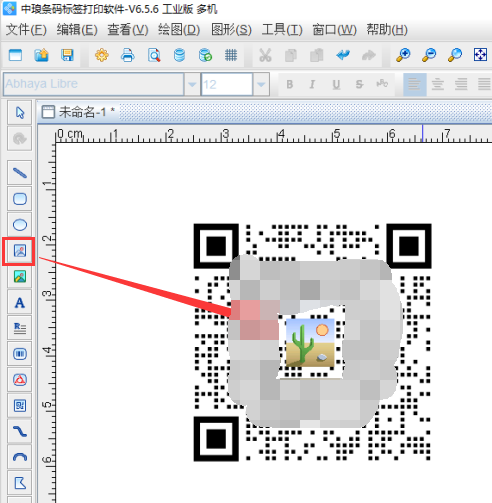Viewport: 492px width, 503px height.
Task: Cut selection with scissors icon
Action: click(x=265, y=55)
